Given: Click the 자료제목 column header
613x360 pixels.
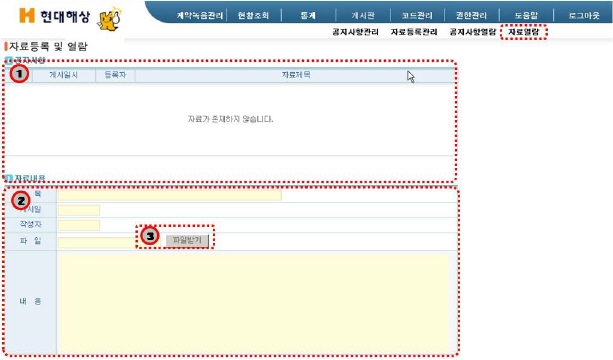Looking at the screenshot, I should click(x=296, y=75).
